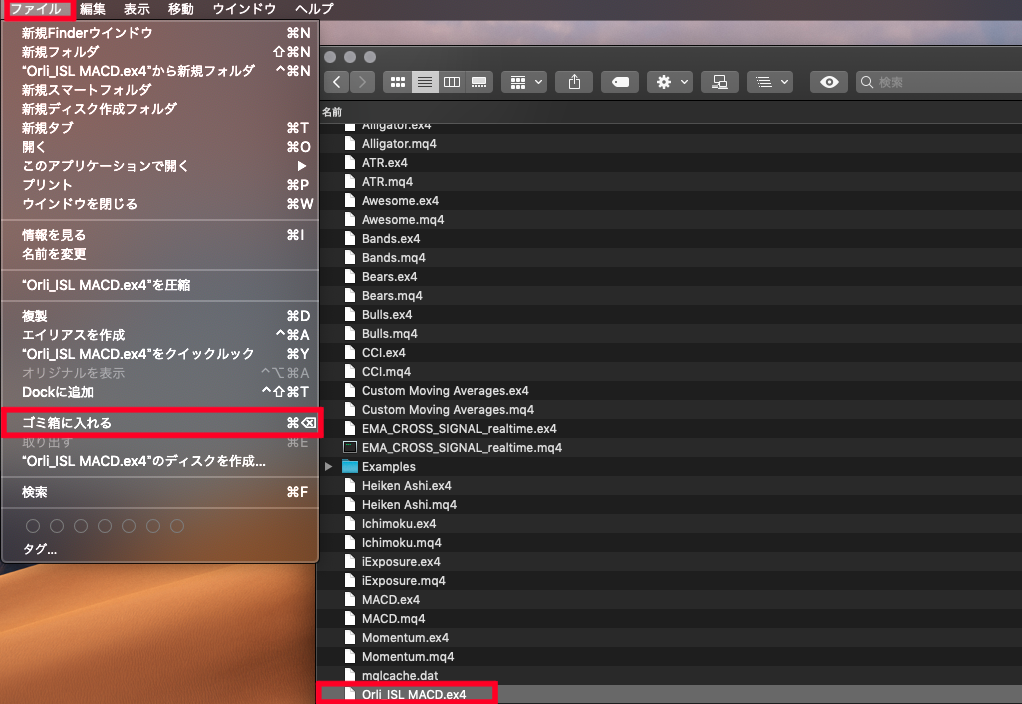Click "Orli_ISL MACD.ex4"を圧縮 menu item

point(106,285)
